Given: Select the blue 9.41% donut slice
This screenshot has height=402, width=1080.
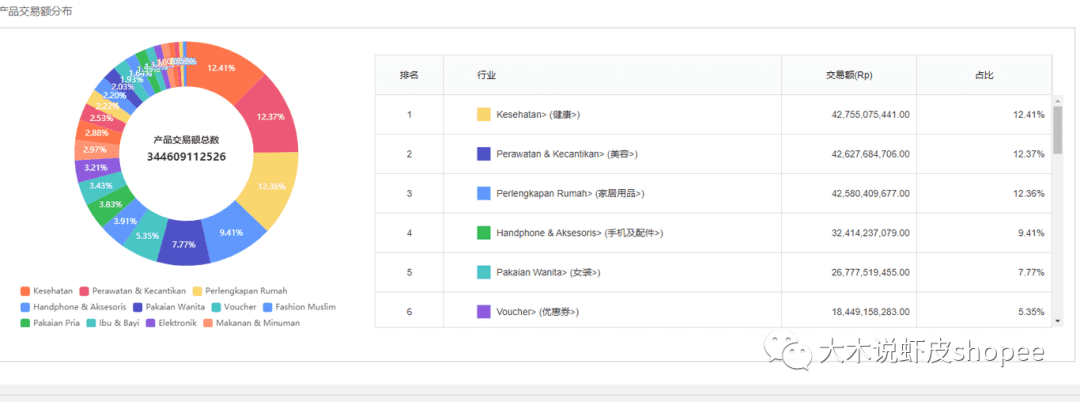Looking at the screenshot, I should [231, 233].
